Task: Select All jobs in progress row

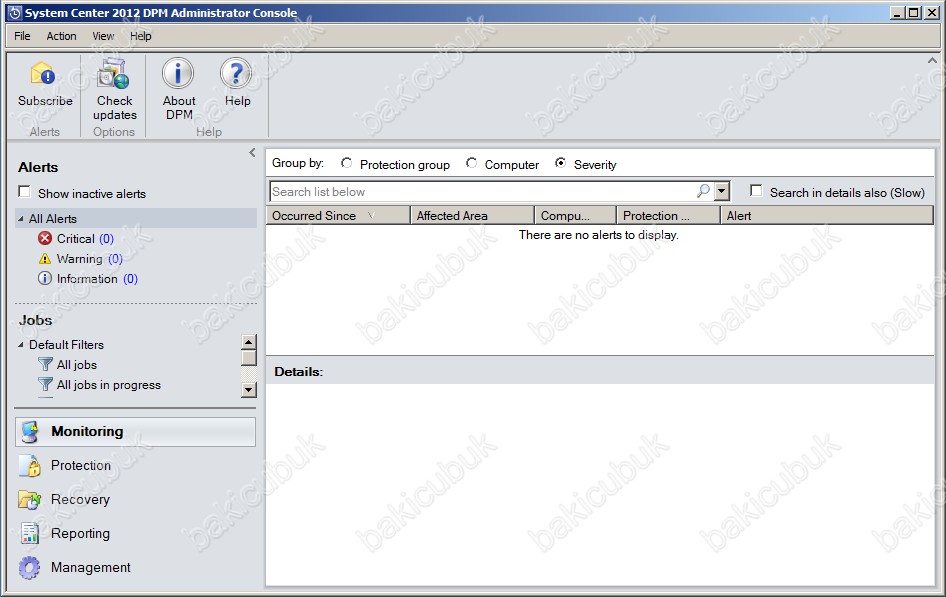Action: (x=100, y=385)
